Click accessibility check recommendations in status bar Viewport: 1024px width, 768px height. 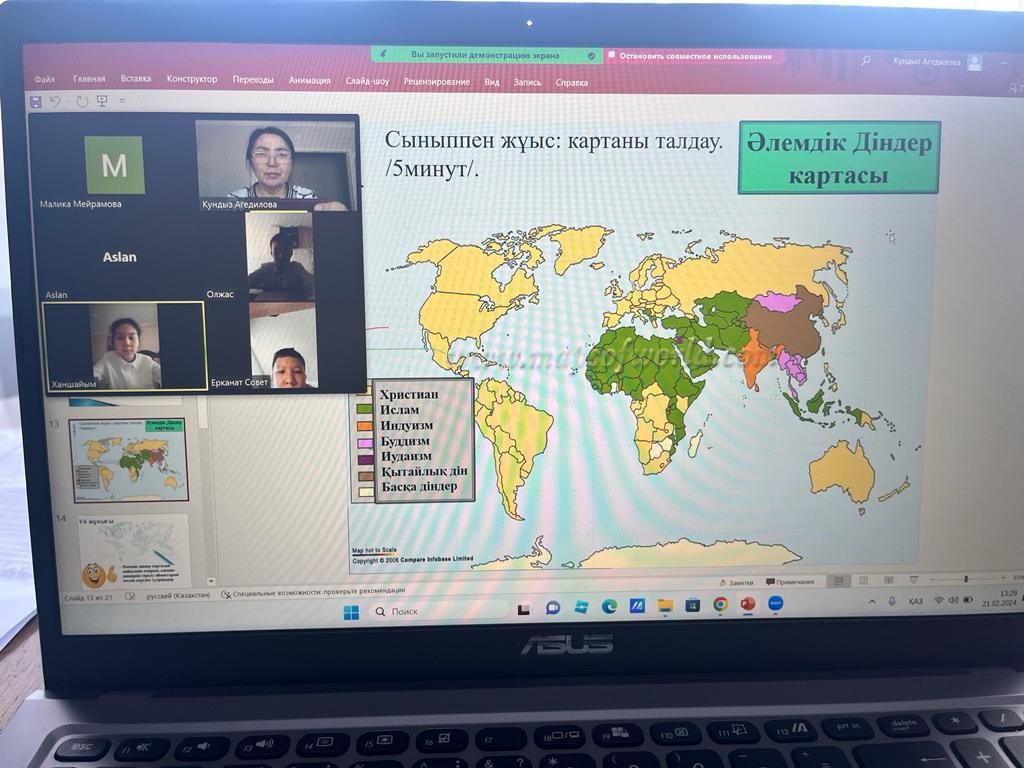[313, 593]
